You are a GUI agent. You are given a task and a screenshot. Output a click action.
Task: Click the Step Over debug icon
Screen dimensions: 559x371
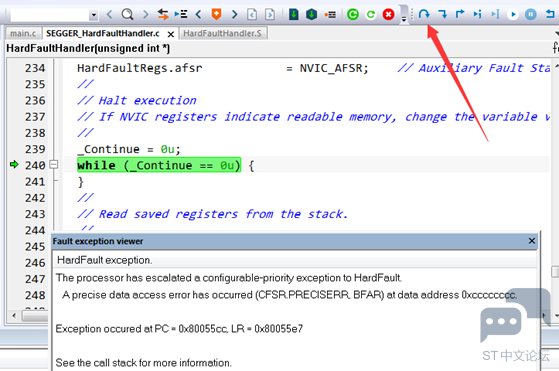tap(424, 14)
